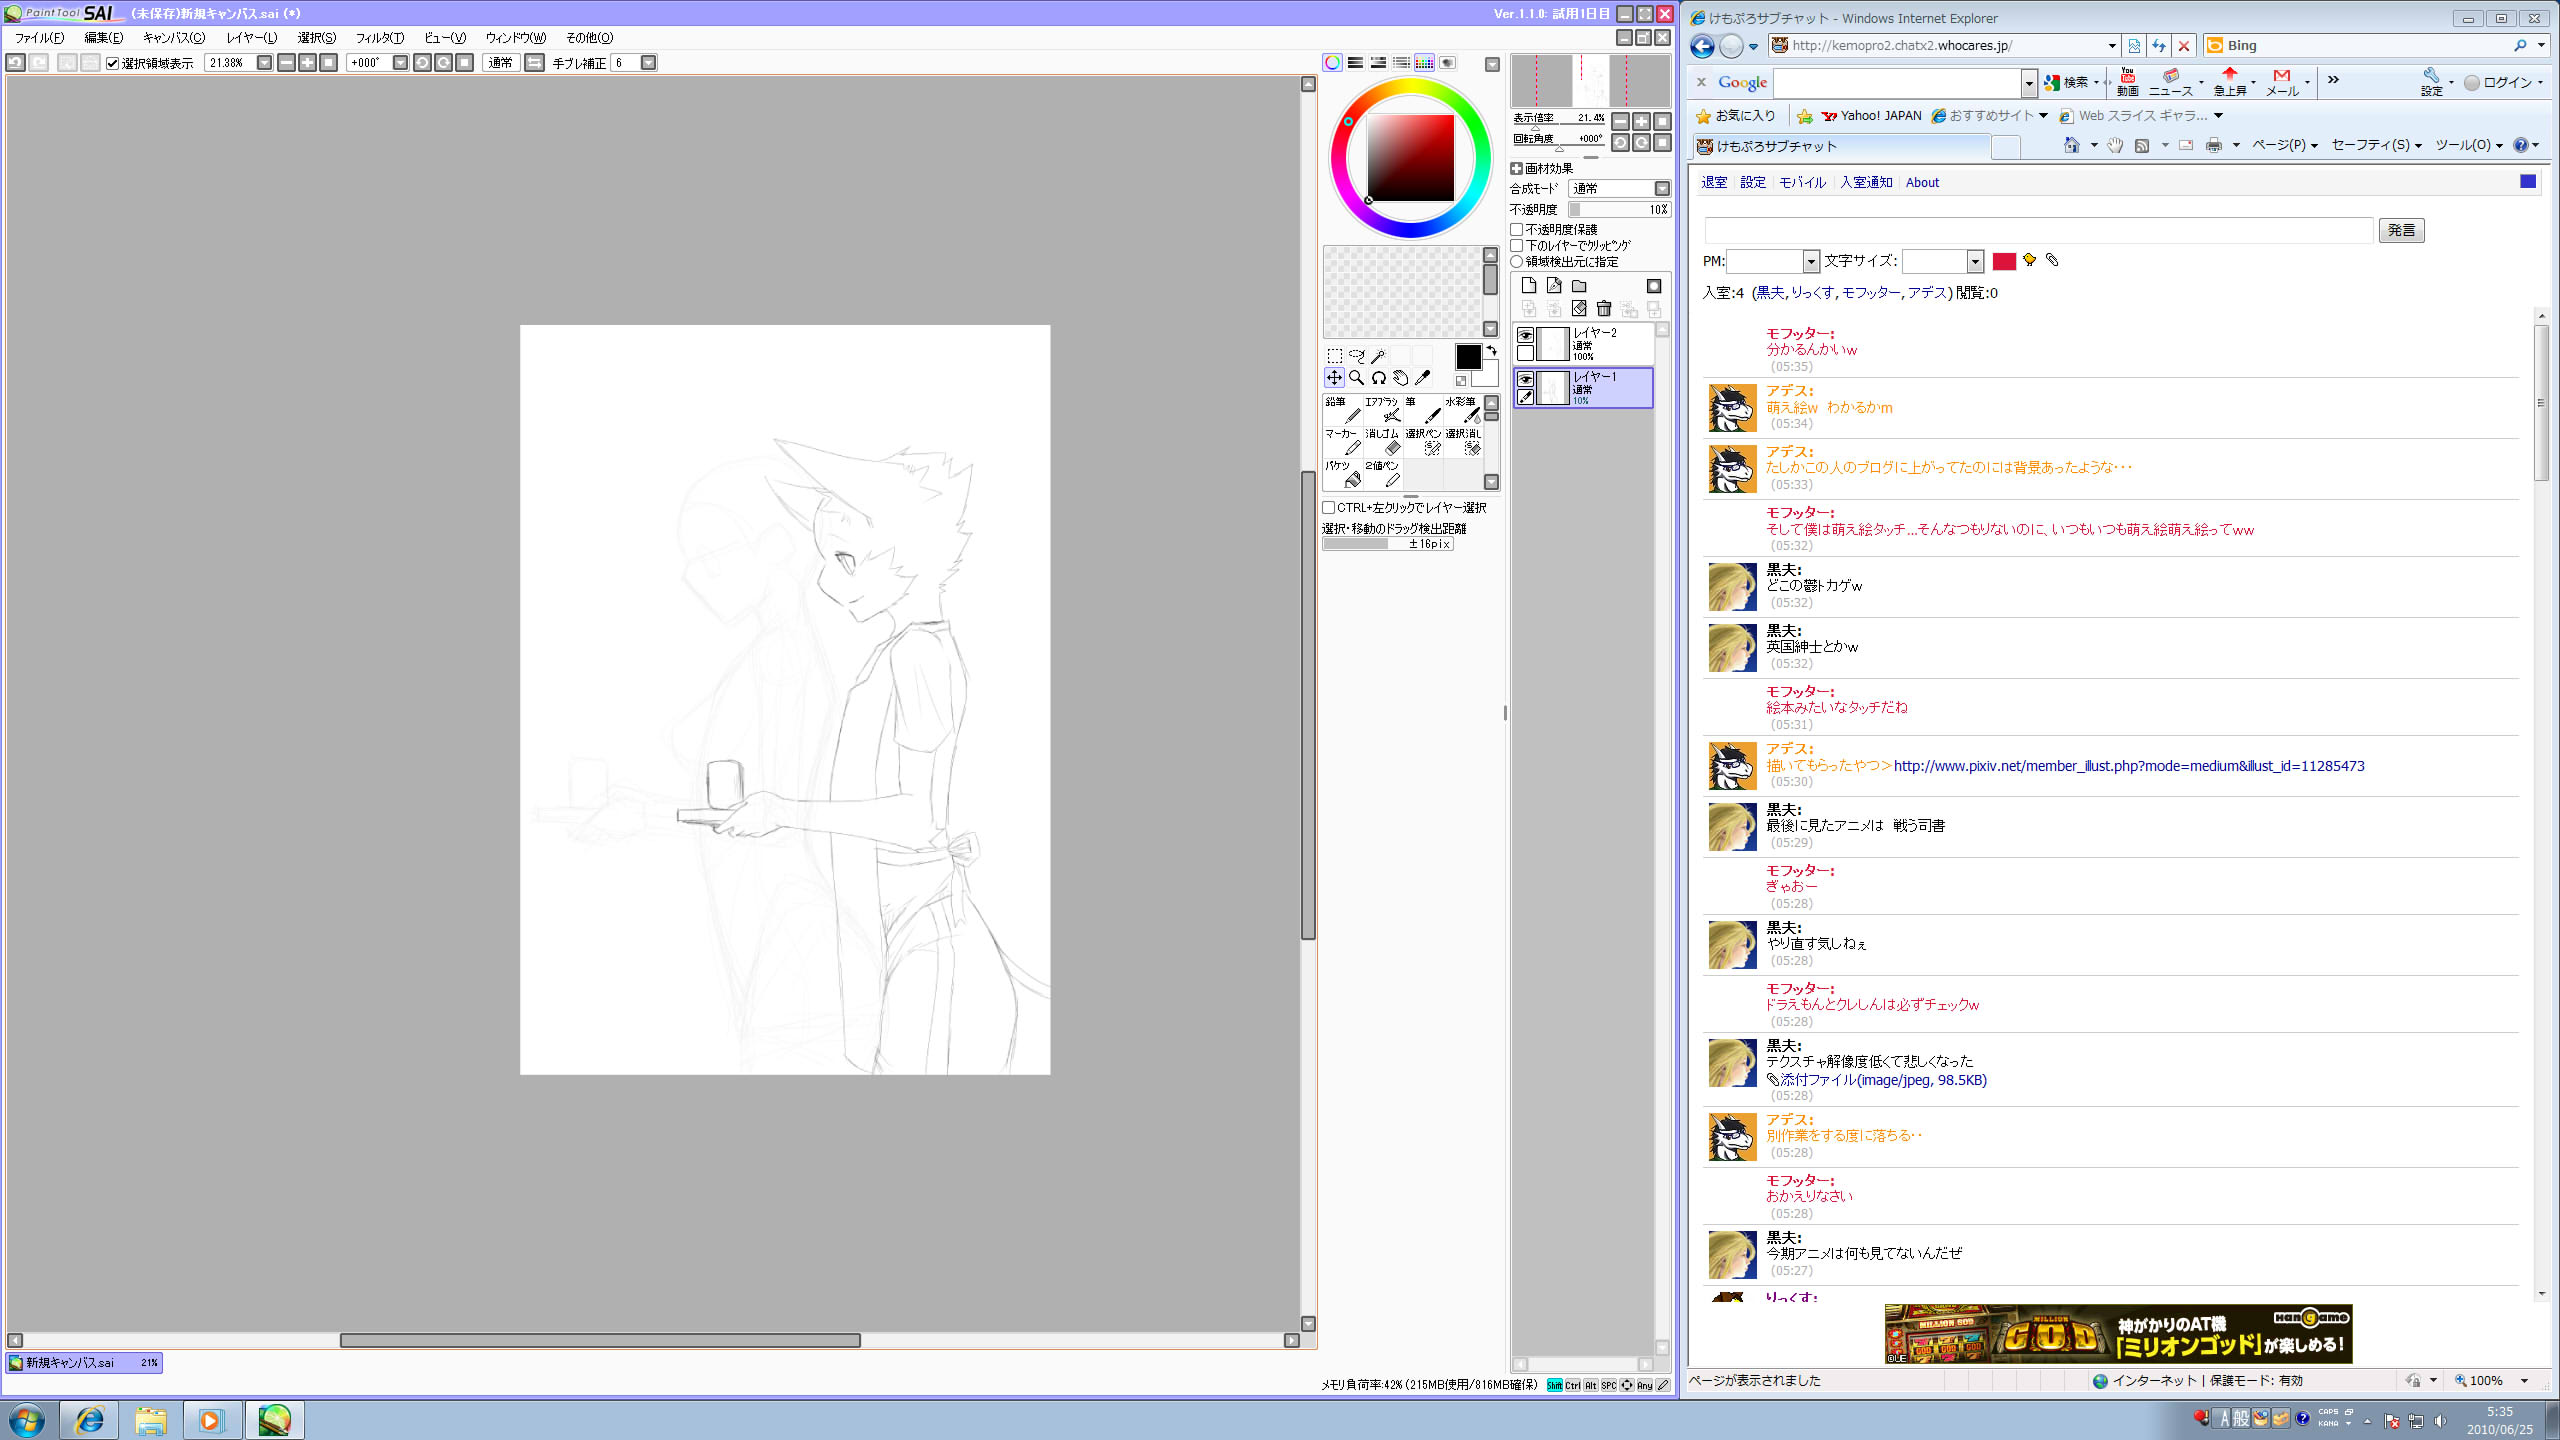Select the けもぷろサブチャット browser tab
2560x1440 pixels.
[1840, 147]
